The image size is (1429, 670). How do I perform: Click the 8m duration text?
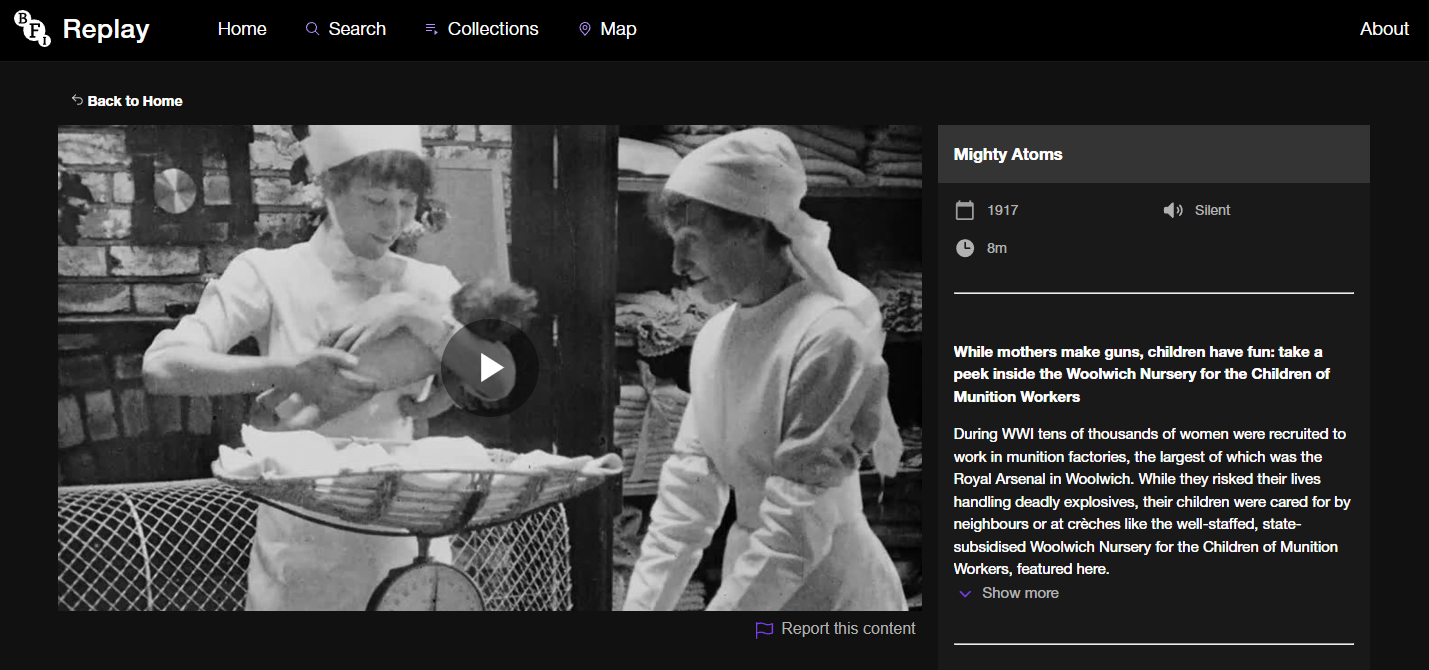tap(997, 248)
